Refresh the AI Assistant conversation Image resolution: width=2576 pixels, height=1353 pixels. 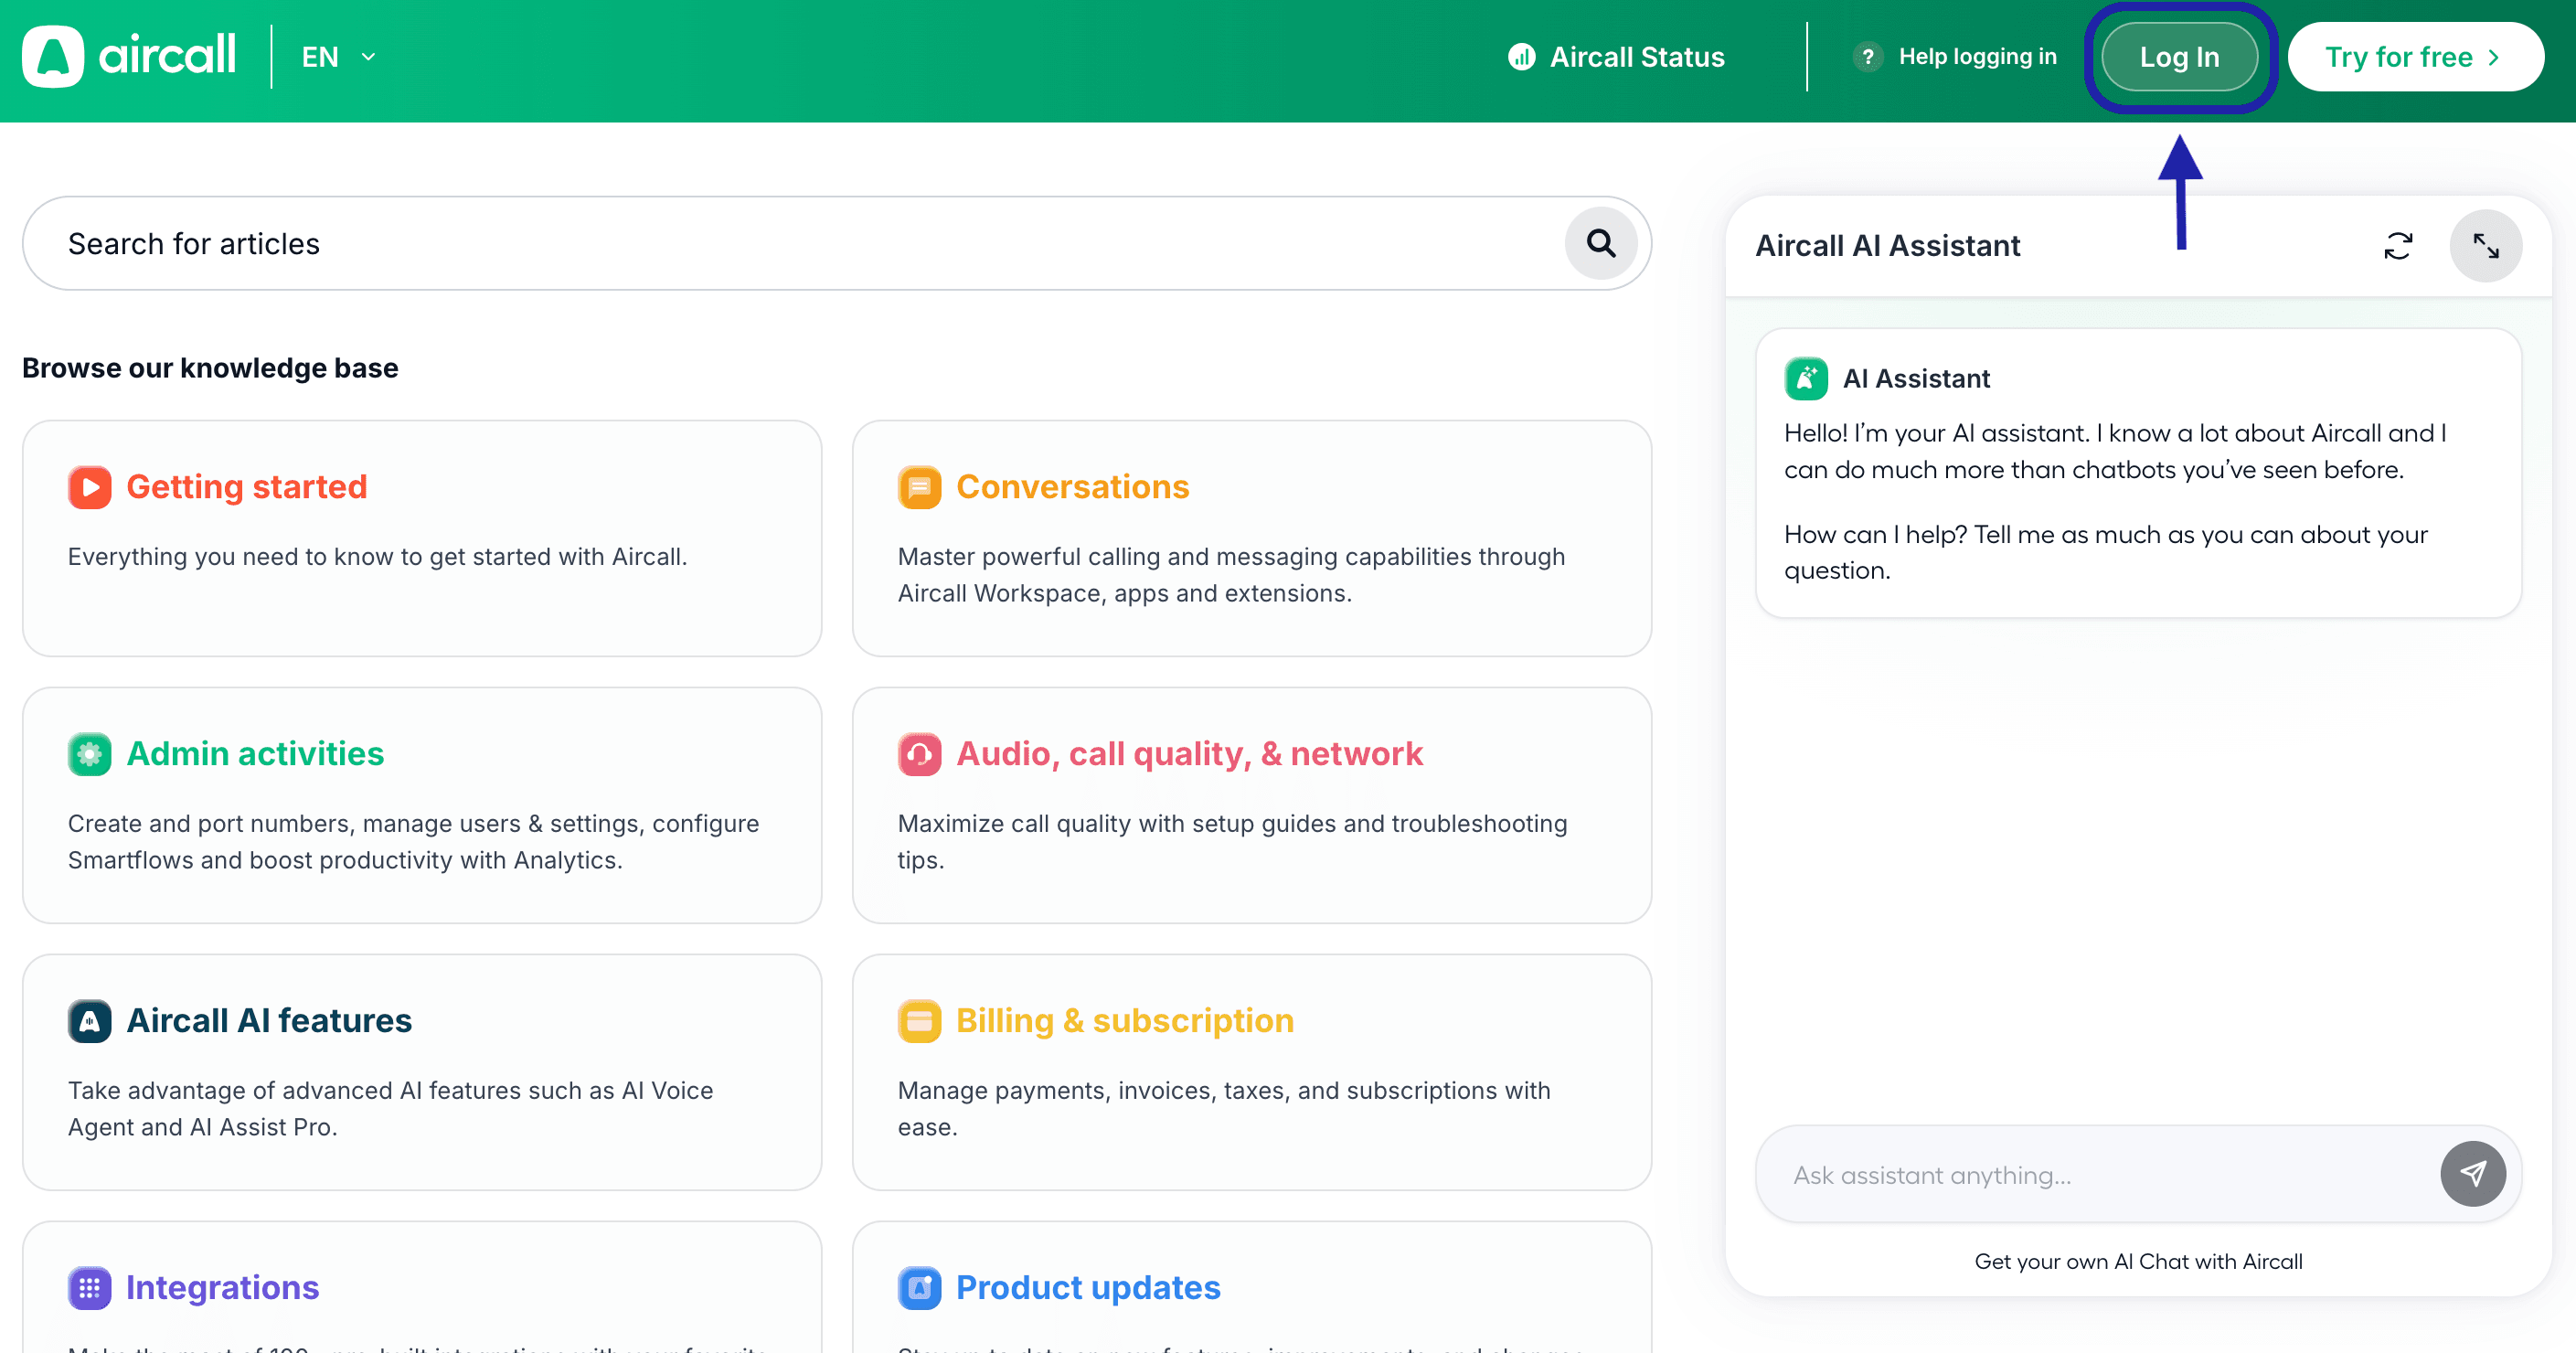tap(2399, 245)
